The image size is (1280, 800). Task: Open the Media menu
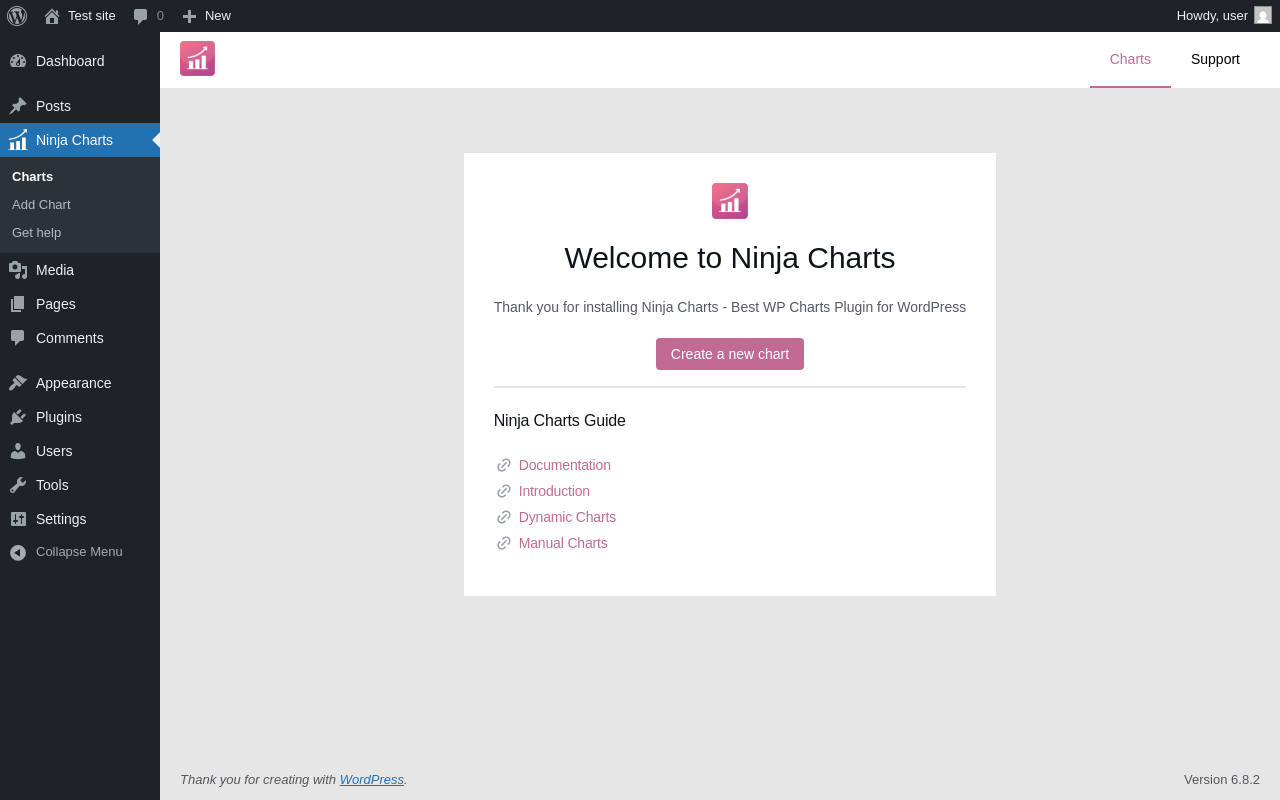[80, 270]
